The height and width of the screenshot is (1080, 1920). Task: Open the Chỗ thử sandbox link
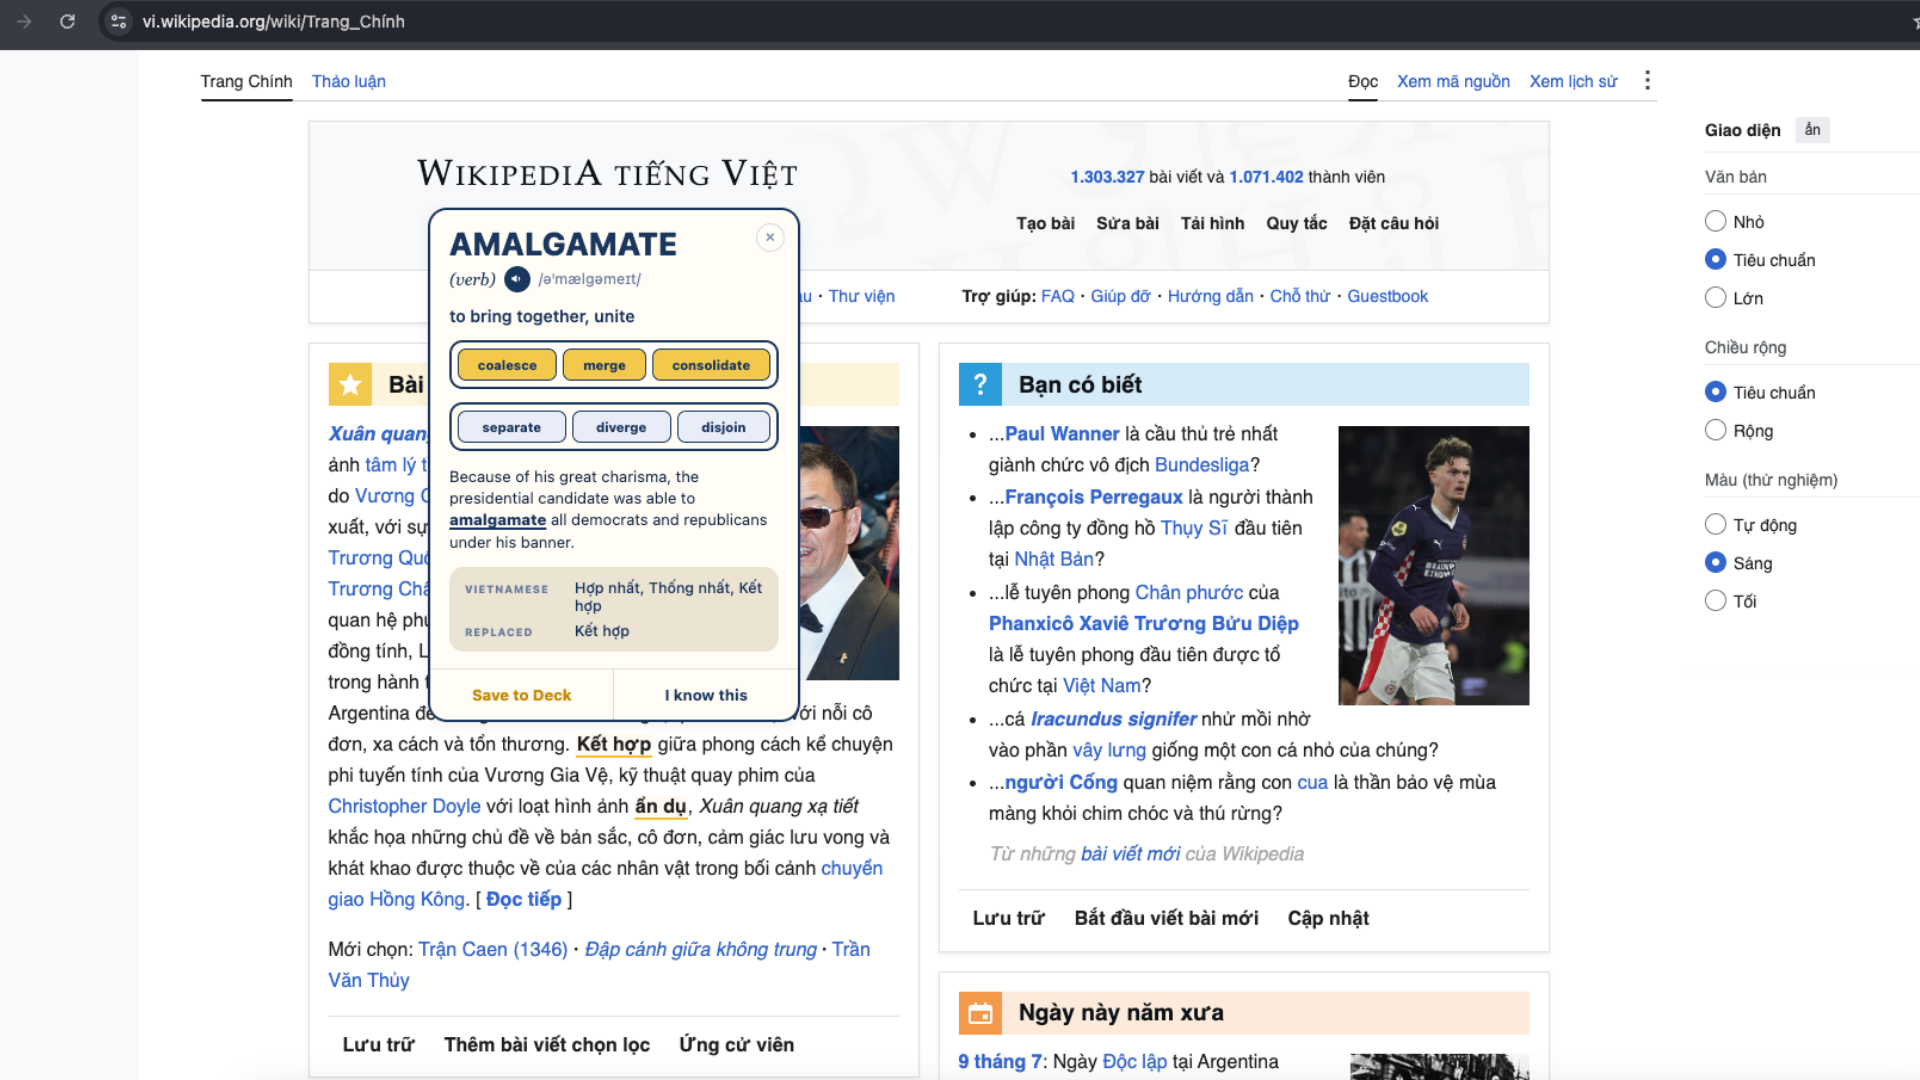[x=1300, y=296]
